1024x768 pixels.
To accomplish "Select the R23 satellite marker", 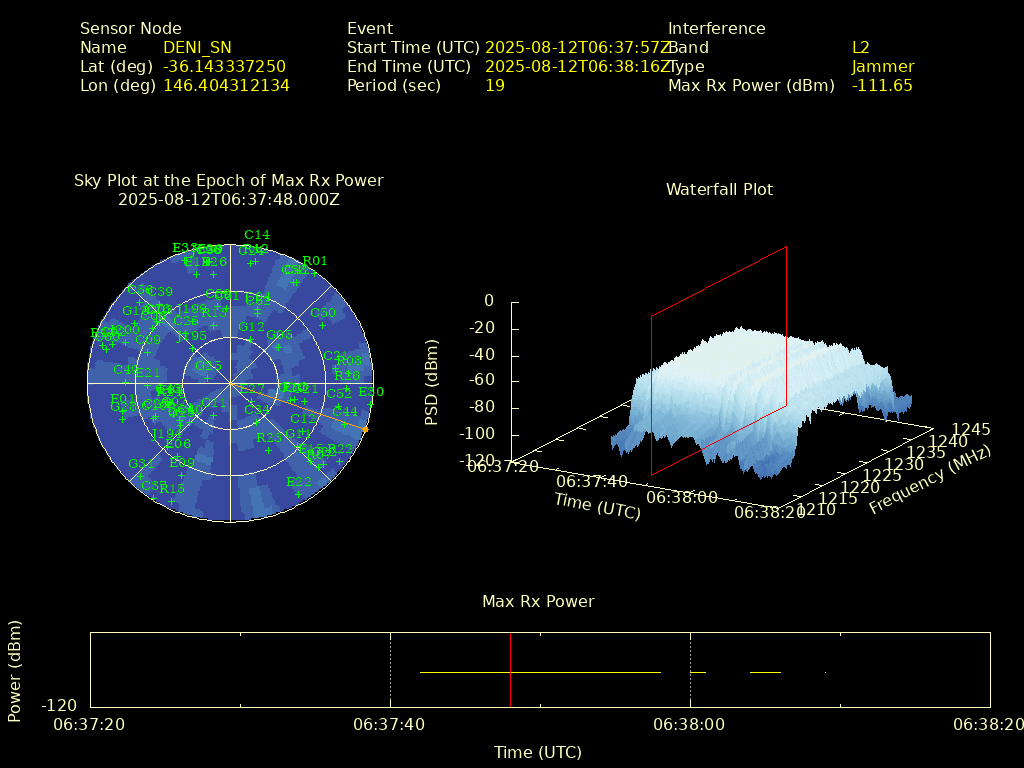I will pos(268,450).
